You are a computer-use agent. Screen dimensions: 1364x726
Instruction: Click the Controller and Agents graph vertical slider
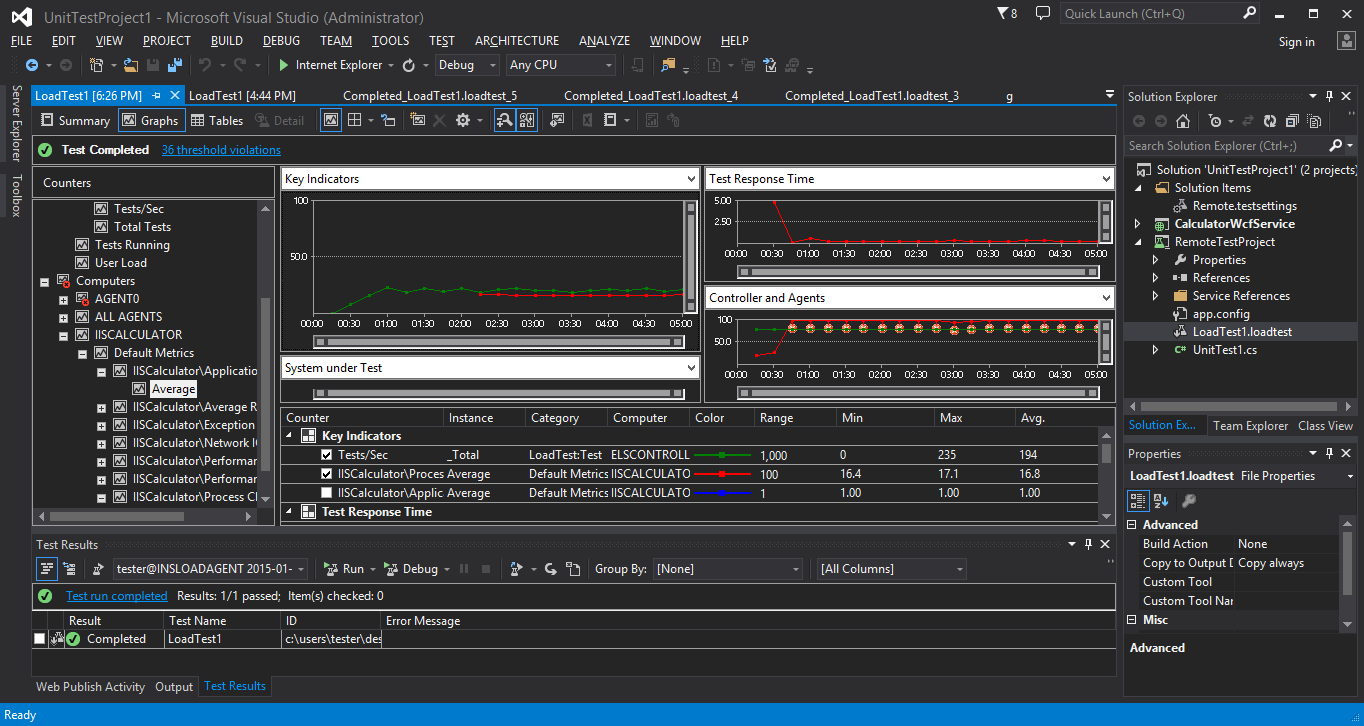tap(1105, 340)
